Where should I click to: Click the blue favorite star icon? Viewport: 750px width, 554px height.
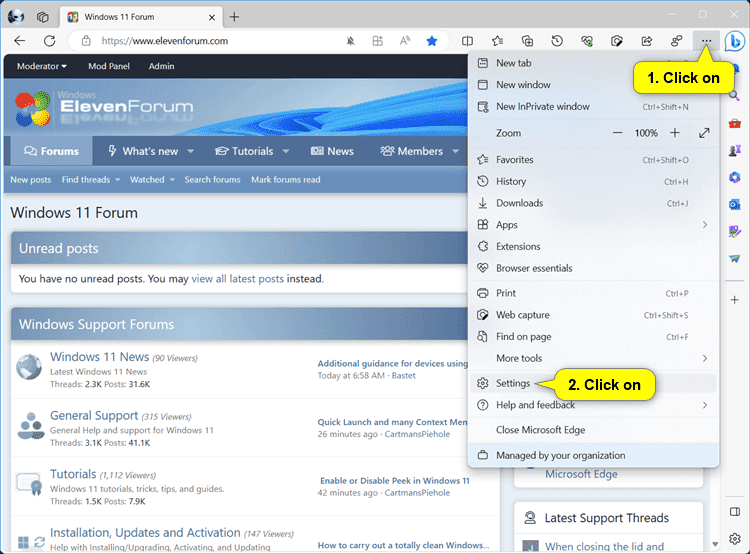click(431, 41)
